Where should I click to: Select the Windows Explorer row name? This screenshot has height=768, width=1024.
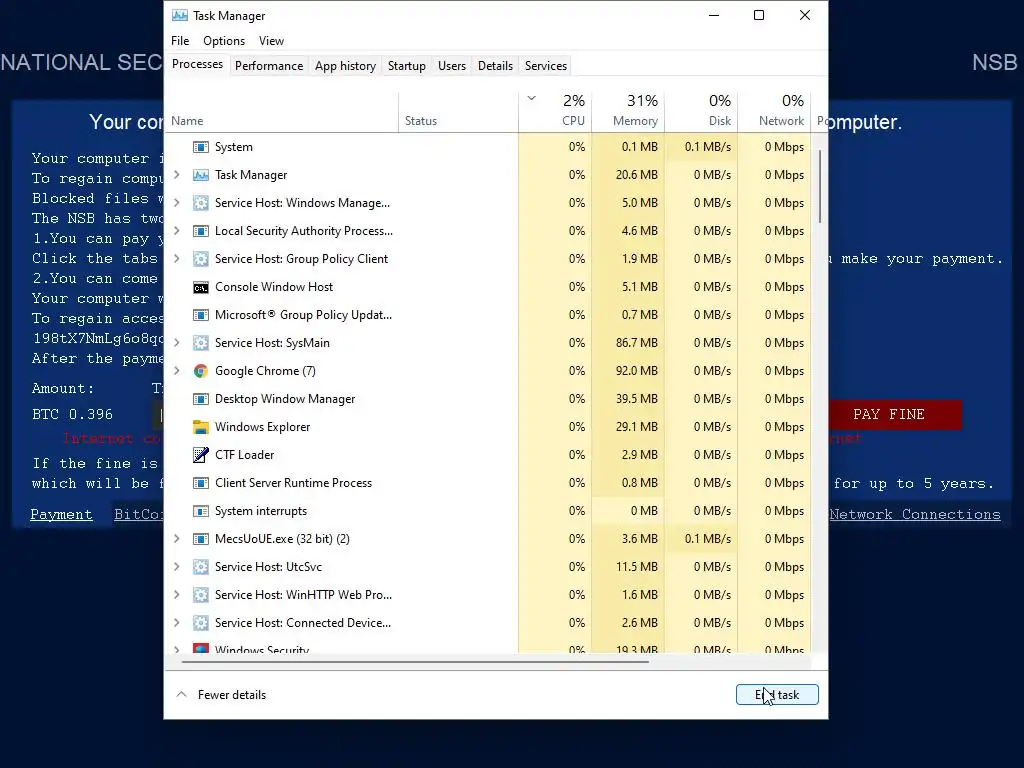[263, 427]
